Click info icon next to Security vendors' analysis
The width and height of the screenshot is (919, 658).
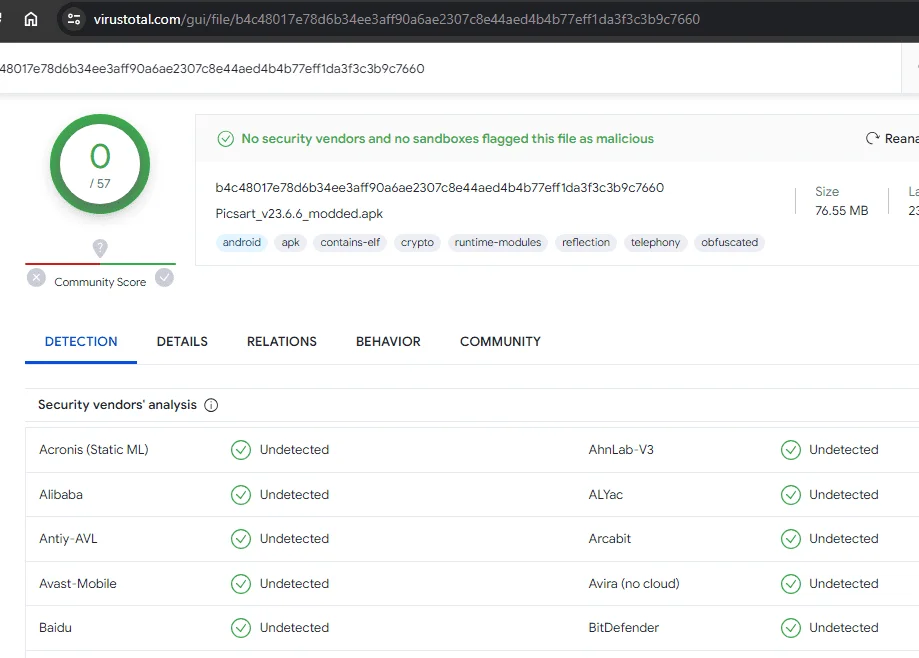click(211, 405)
